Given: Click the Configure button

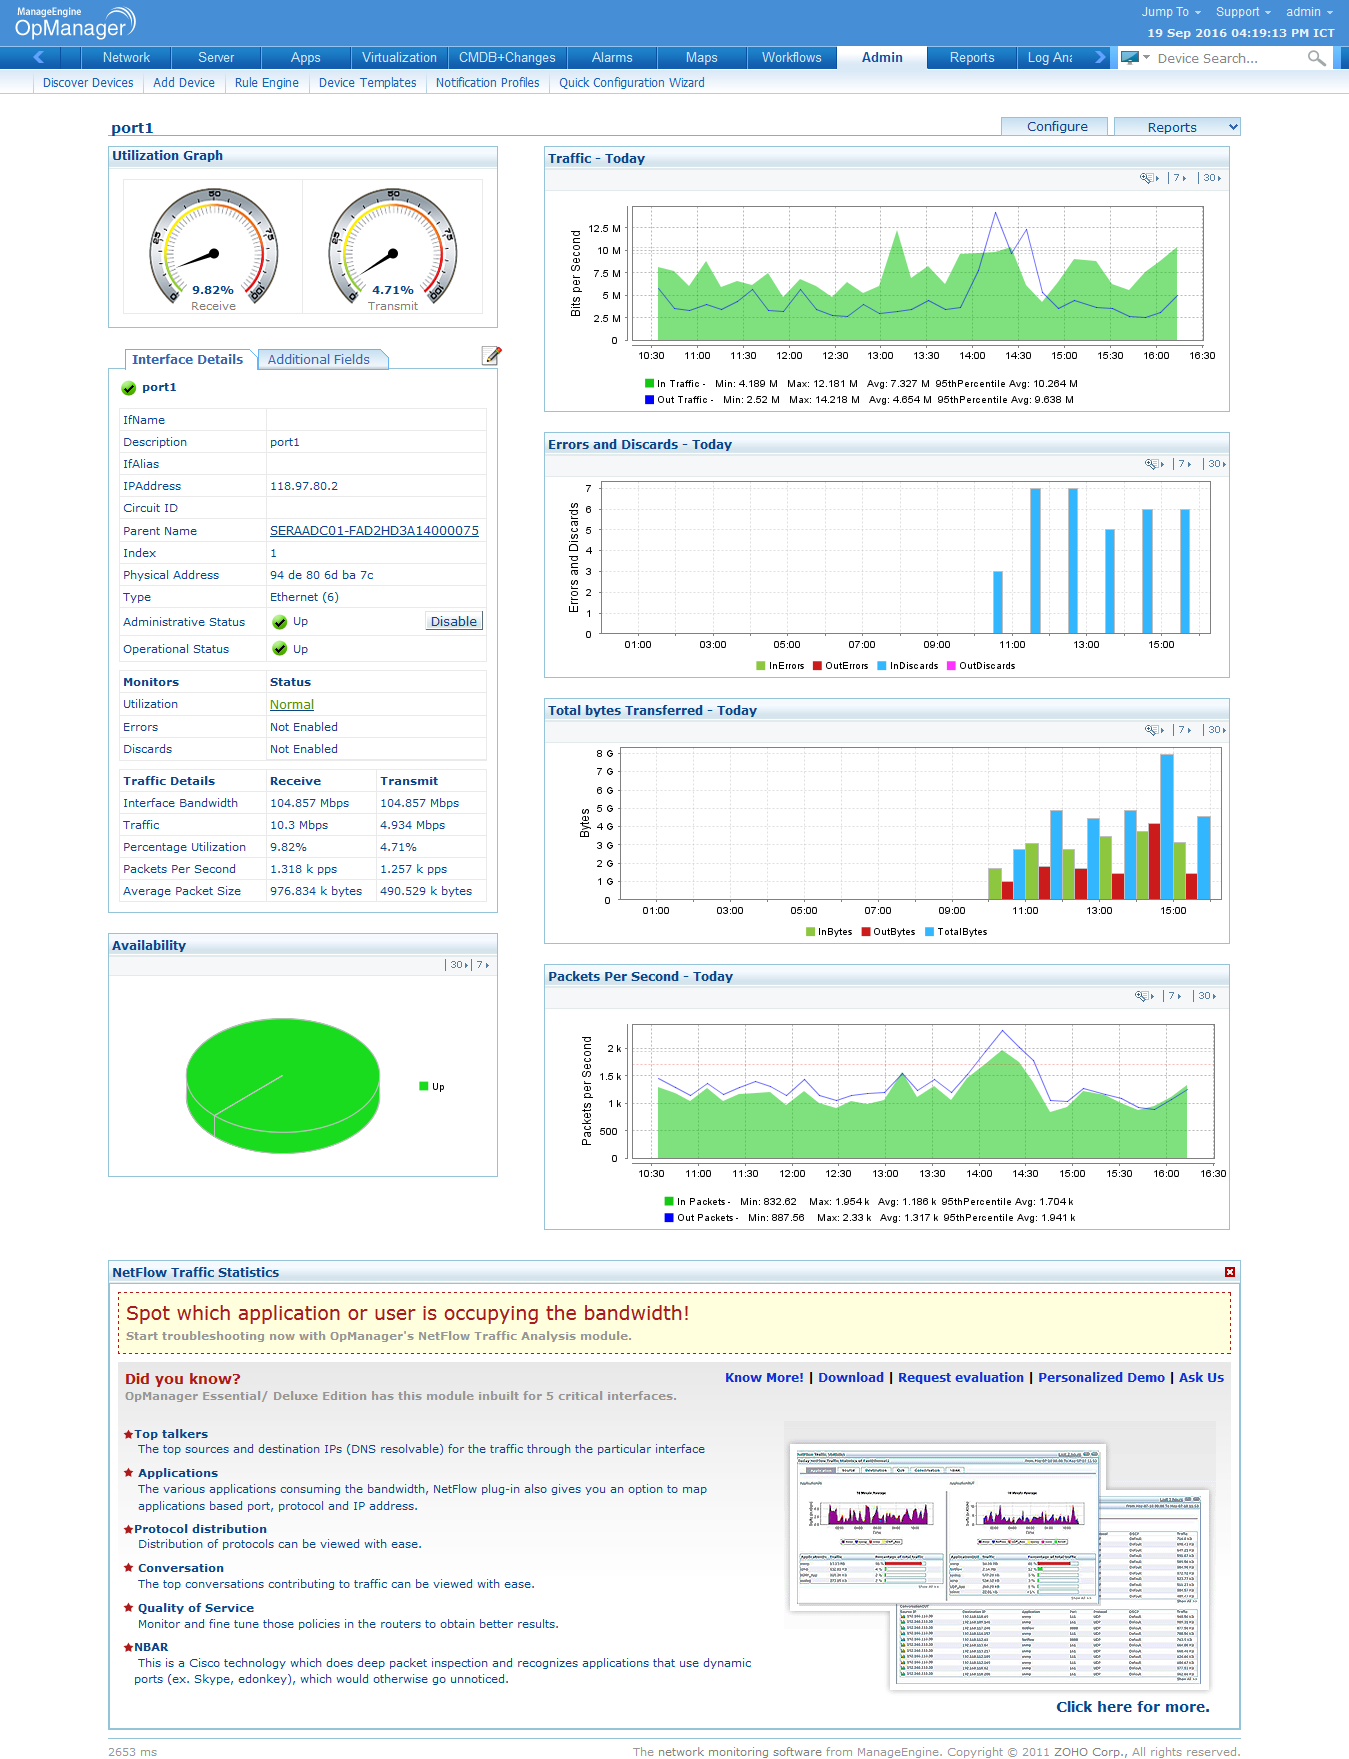Looking at the screenshot, I should pos(1056,126).
